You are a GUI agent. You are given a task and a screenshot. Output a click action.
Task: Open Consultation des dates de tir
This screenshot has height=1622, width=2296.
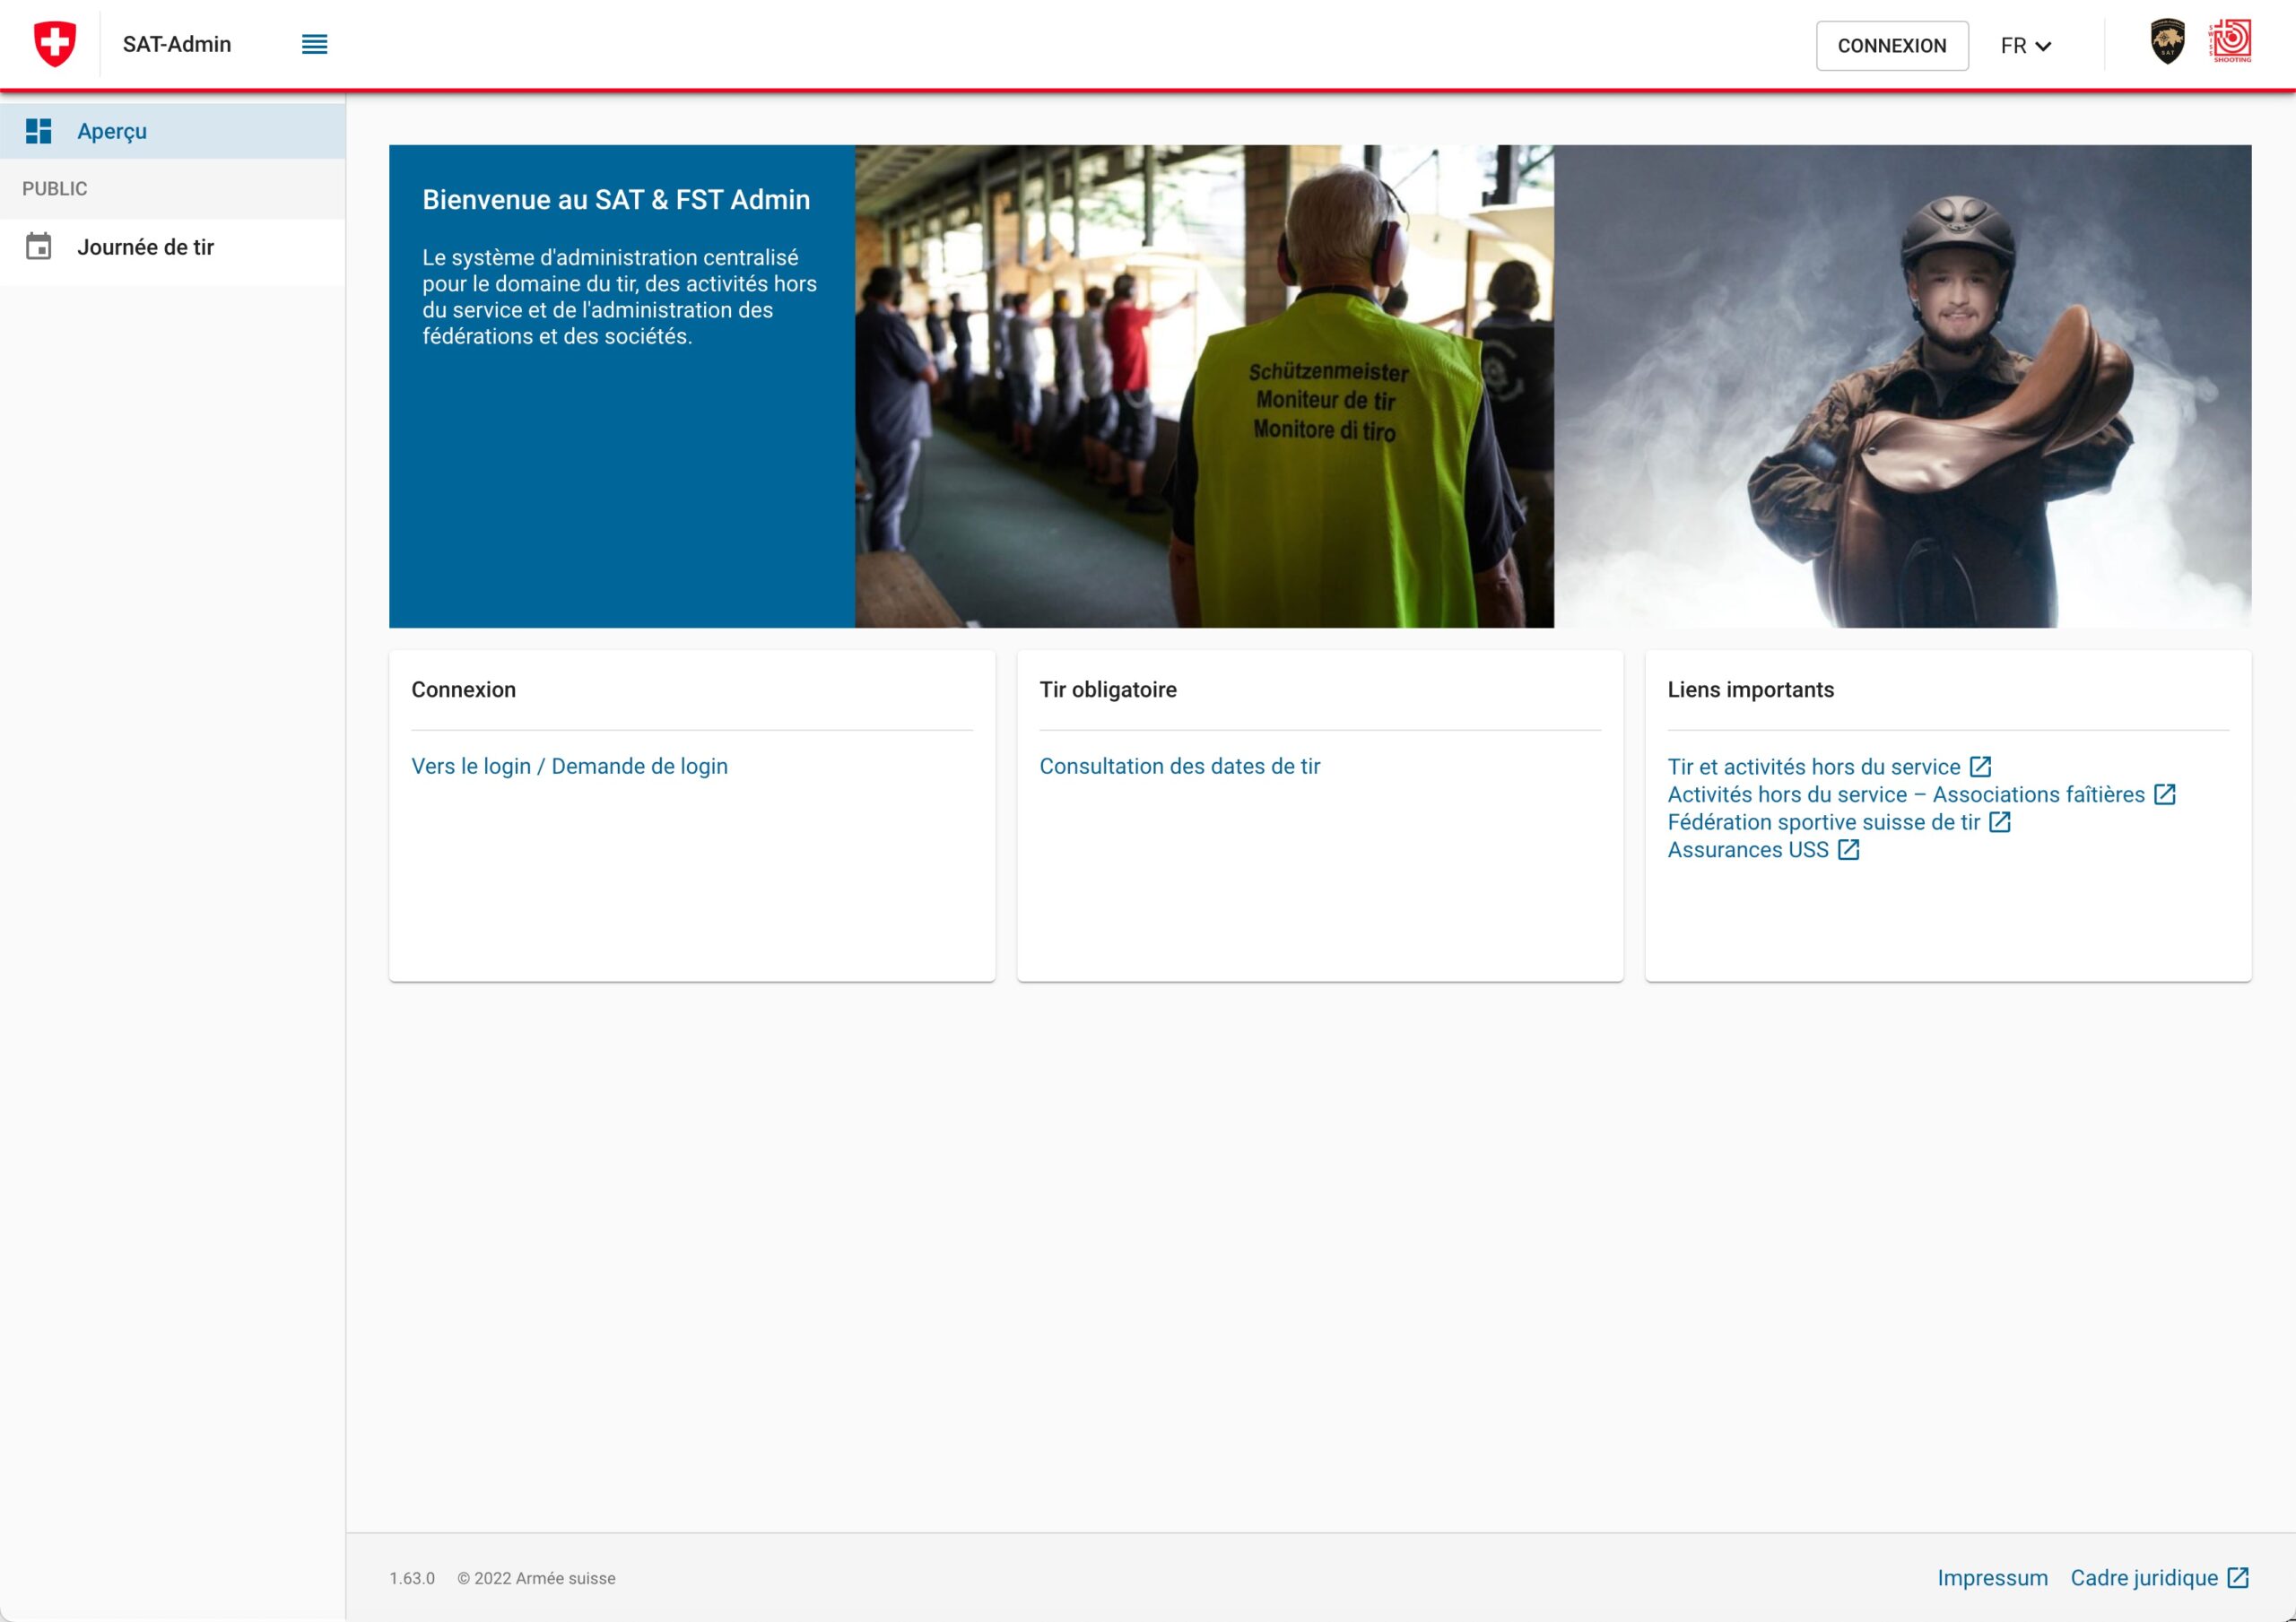tap(1179, 766)
